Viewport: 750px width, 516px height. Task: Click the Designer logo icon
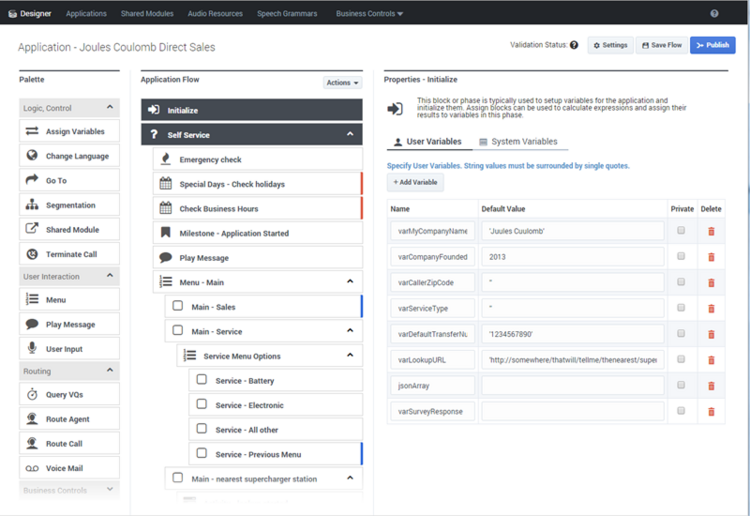12,14
